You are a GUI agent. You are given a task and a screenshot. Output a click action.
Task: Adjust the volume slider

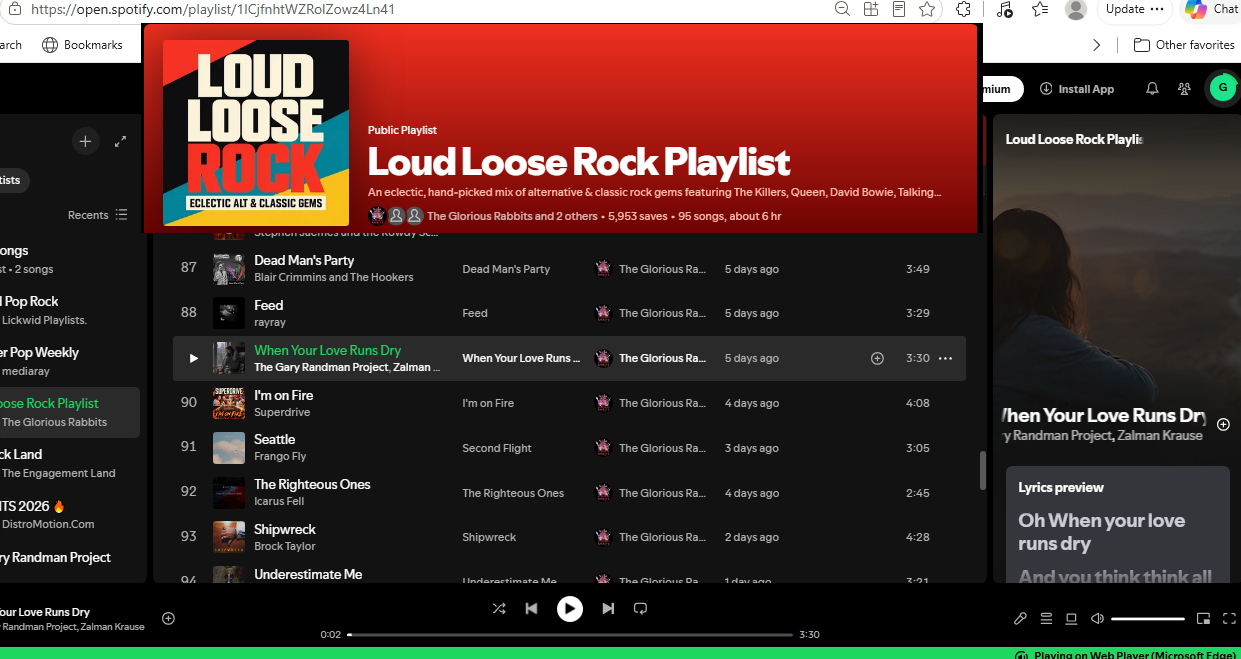pyautogui.click(x=1147, y=619)
